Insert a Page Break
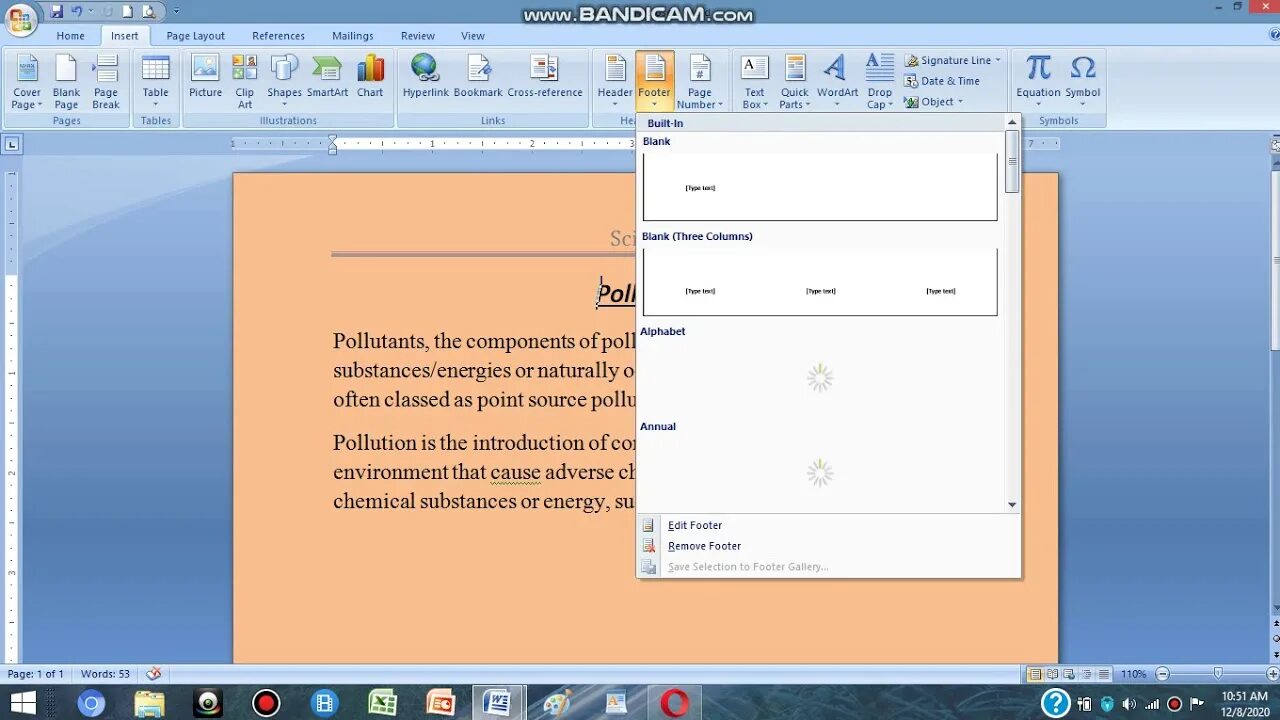The width and height of the screenshot is (1280, 720). [106, 82]
